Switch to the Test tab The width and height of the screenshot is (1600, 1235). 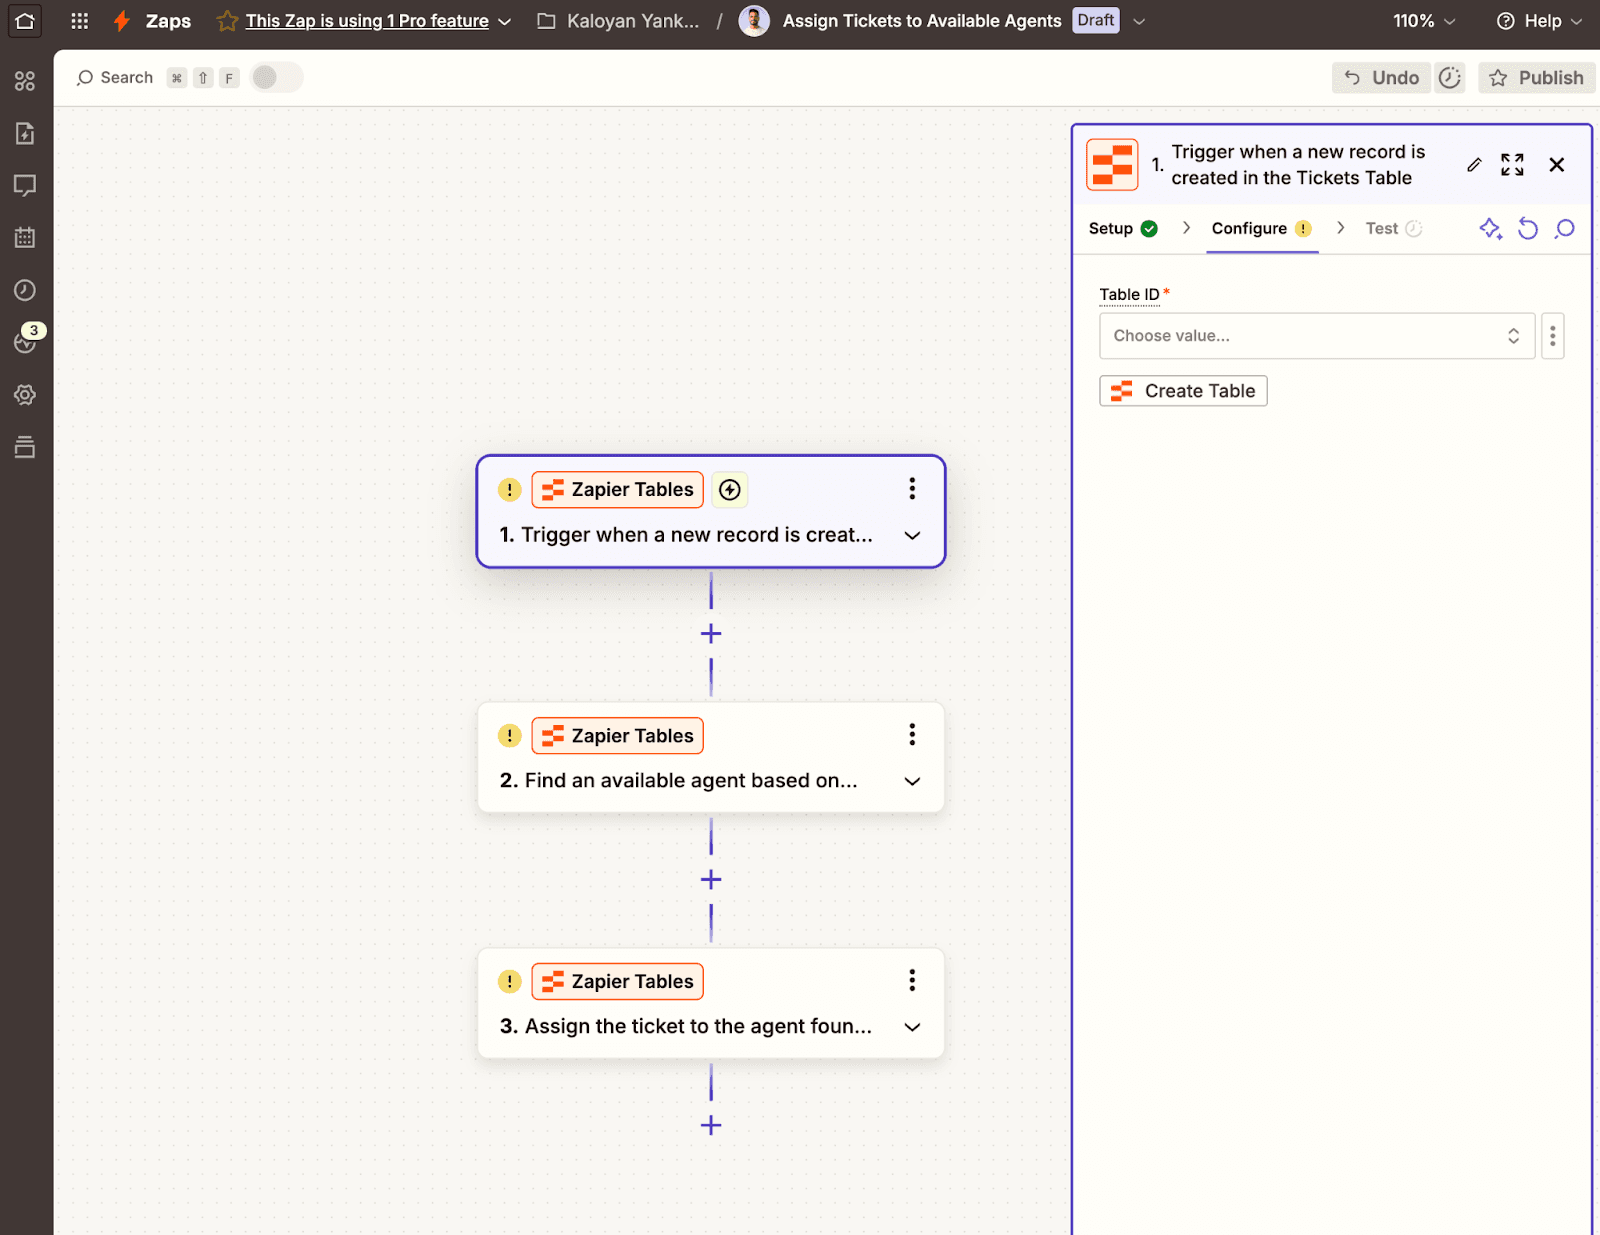(x=1393, y=228)
